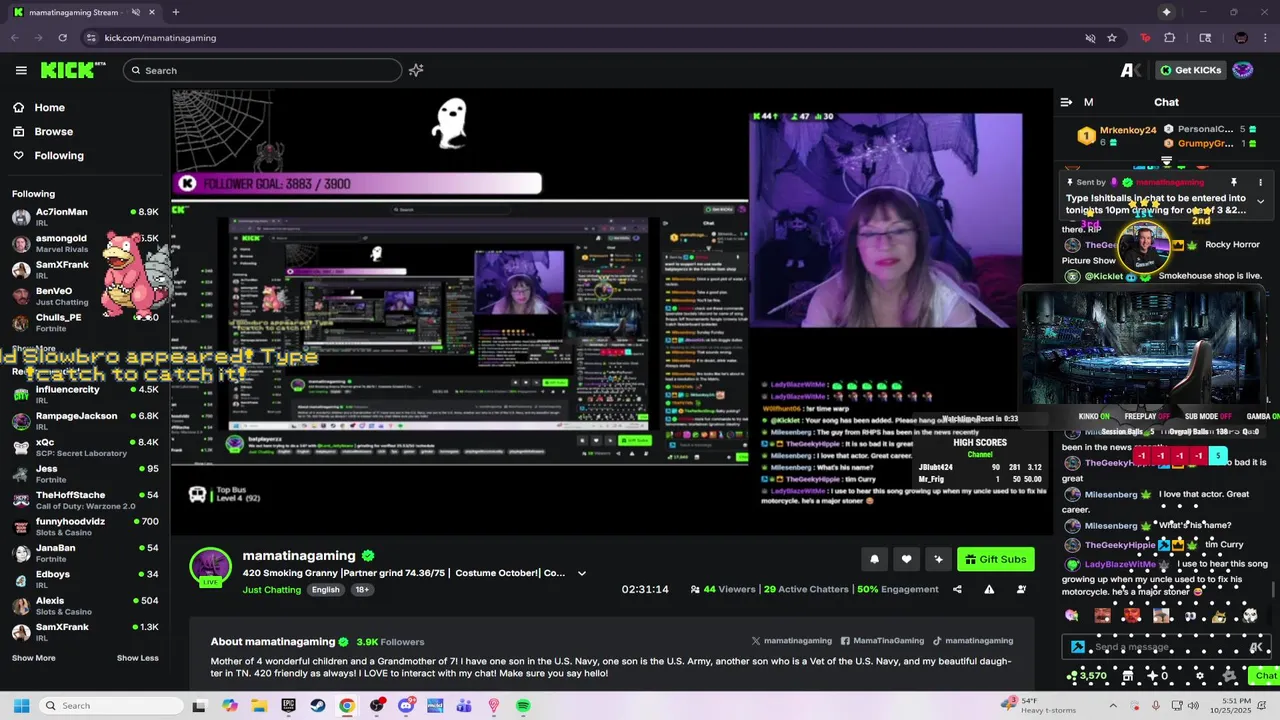The image size is (1280, 720).
Task: Click the mamatinagaming channel name
Action: [x=299, y=556]
